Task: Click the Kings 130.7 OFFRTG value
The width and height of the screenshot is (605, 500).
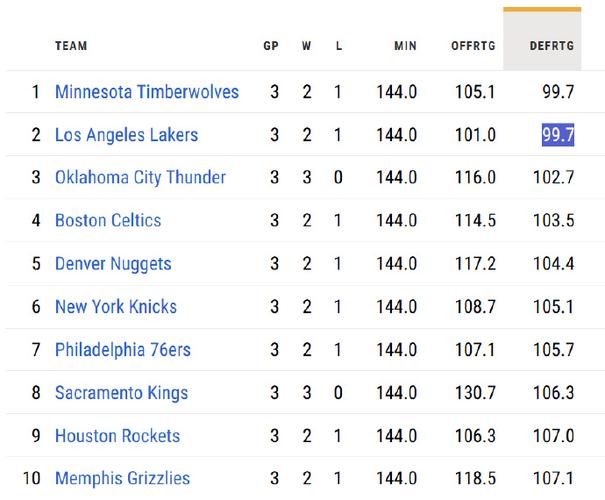Action: (x=475, y=393)
